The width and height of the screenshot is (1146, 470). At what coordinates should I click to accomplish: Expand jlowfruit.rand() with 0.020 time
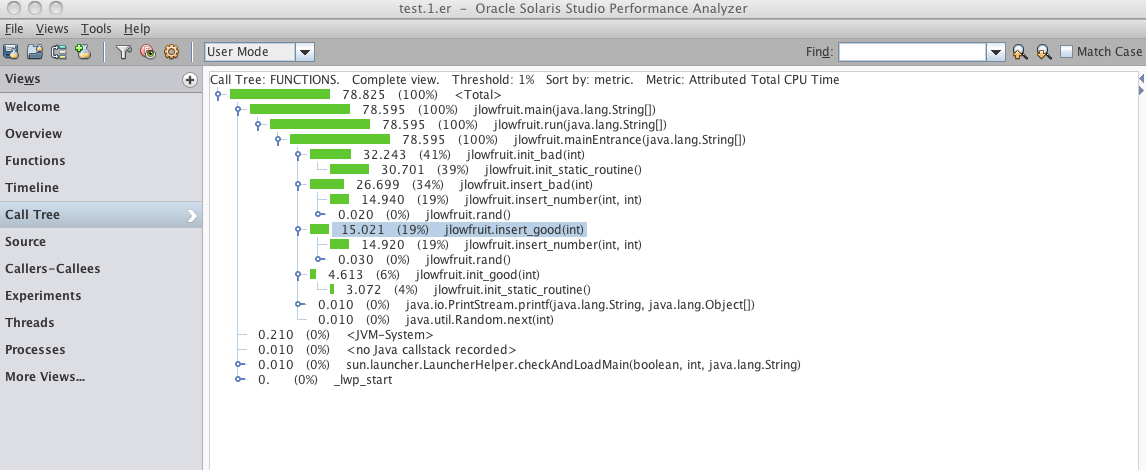(x=319, y=215)
